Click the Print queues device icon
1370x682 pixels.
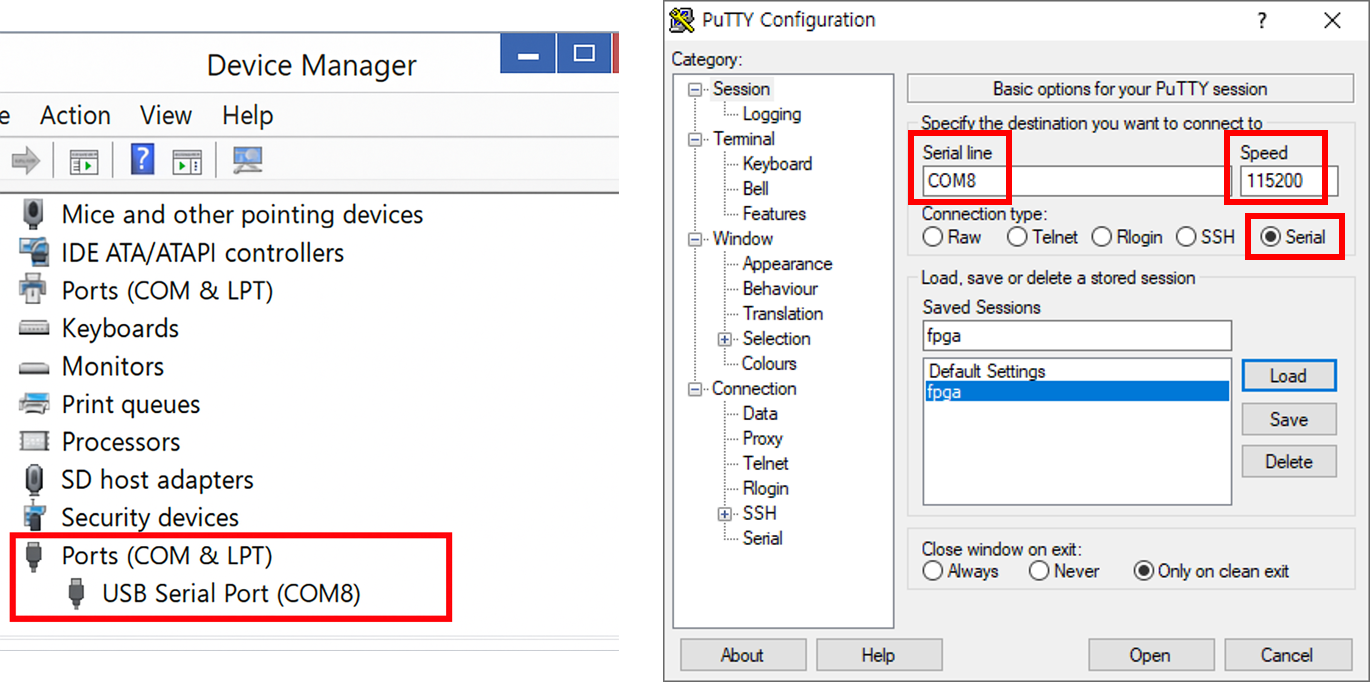point(34,404)
